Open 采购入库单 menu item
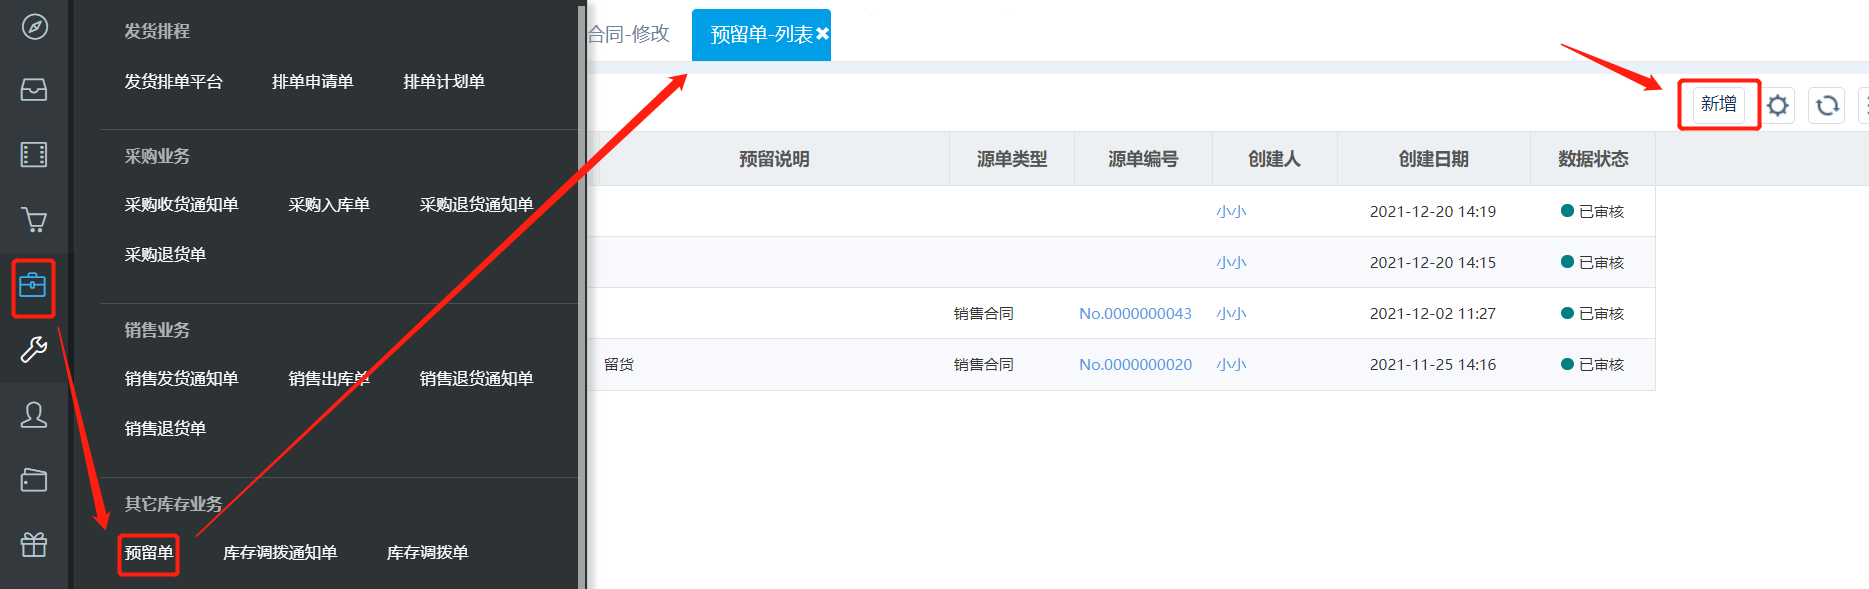1869x589 pixels. click(329, 205)
